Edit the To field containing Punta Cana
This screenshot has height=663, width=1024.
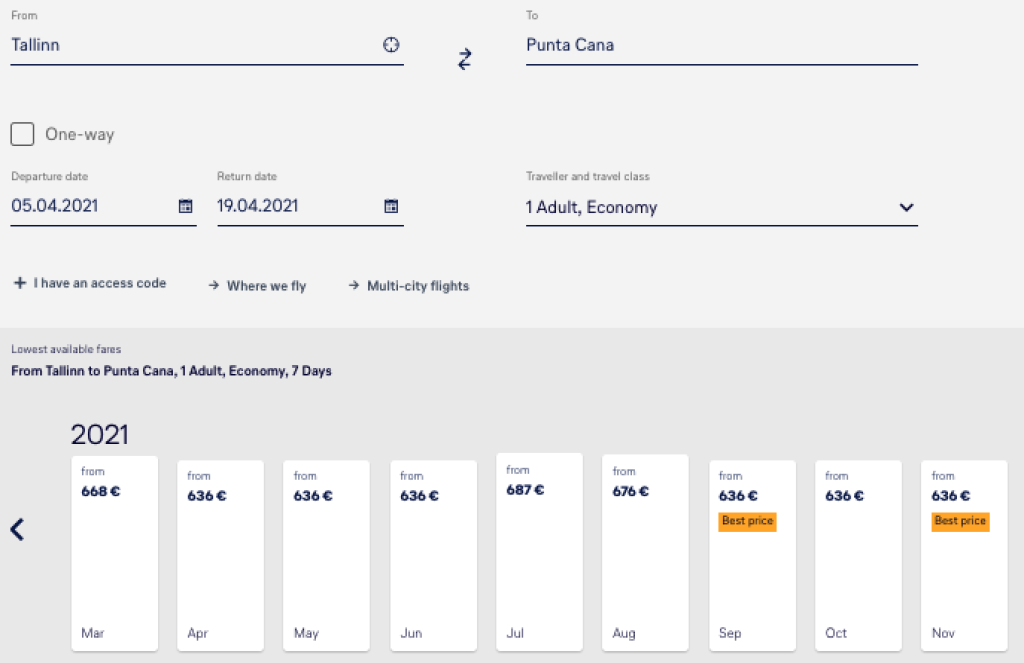click(x=720, y=45)
